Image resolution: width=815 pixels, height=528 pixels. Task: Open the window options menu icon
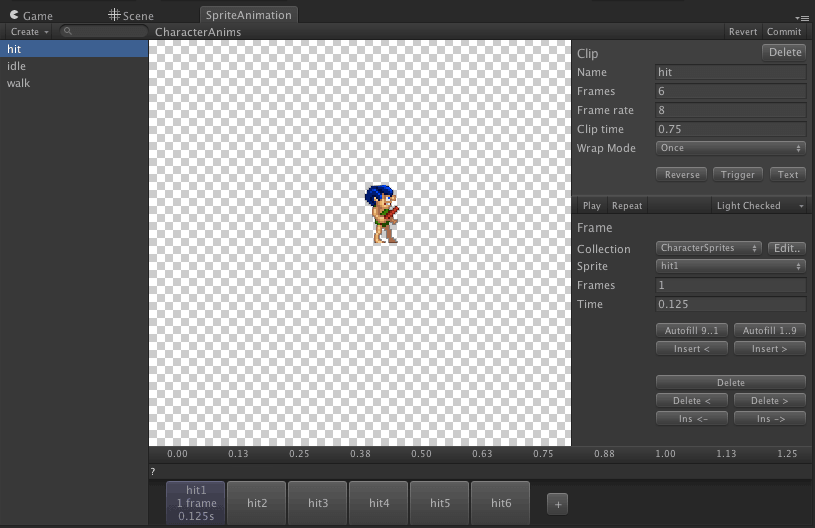click(x=804, y=18)
